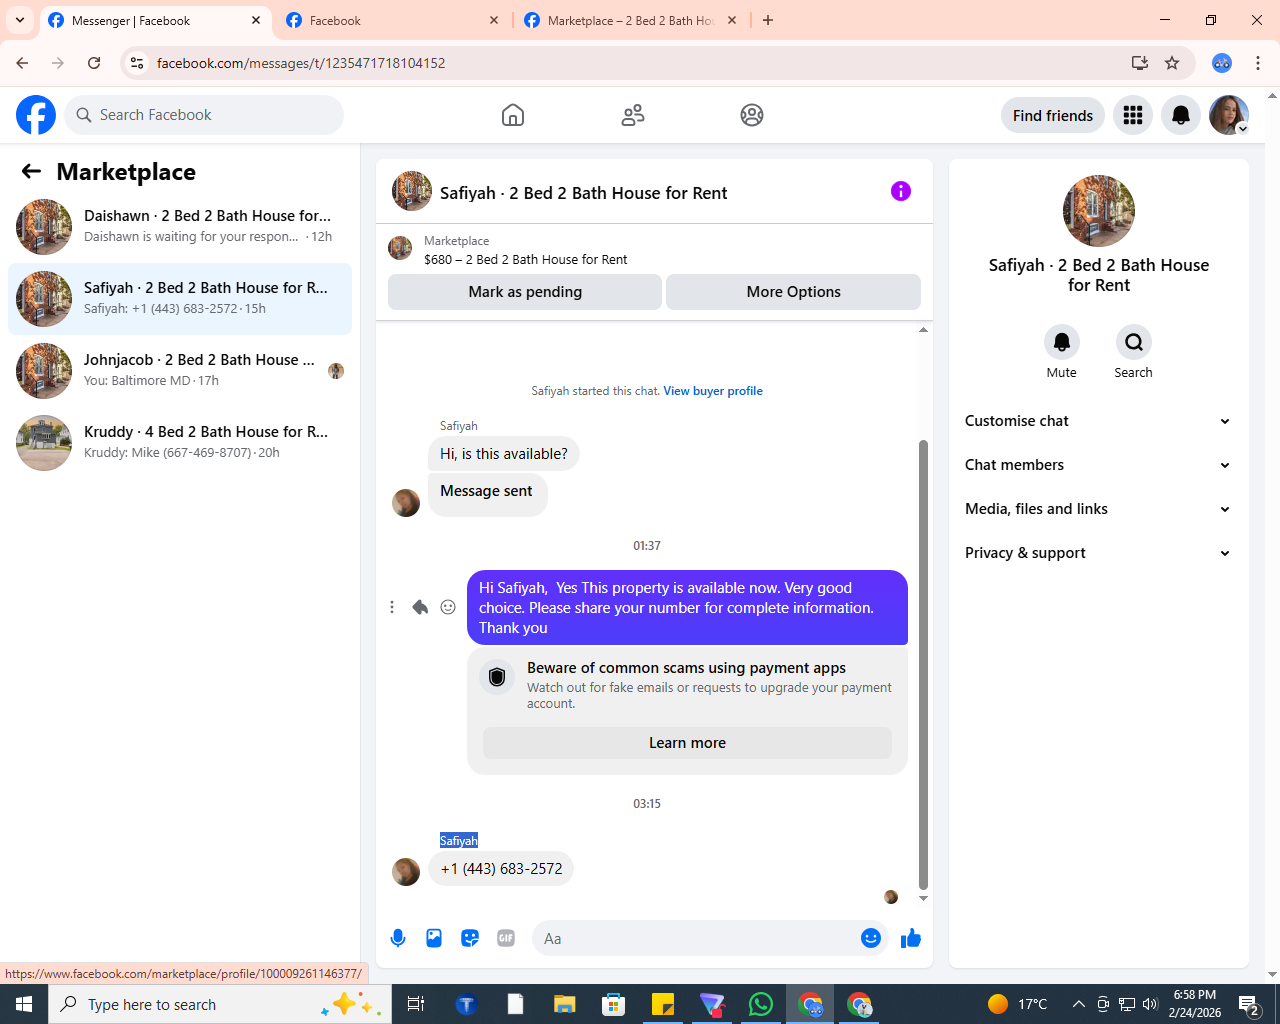Switch to the Marketplace 2 Bed tab
The height and width of the screenshot is (1024, 1280).
[630, 20]
